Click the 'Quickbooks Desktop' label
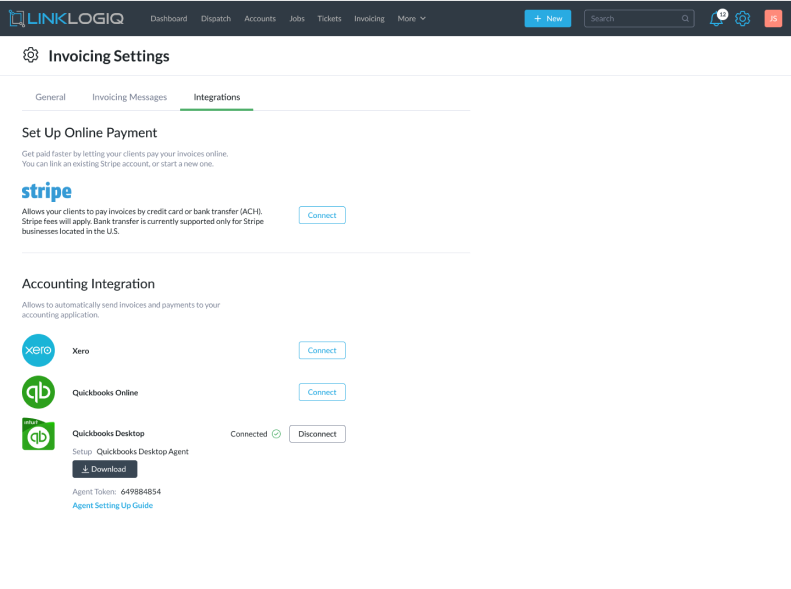This screenshot has height=589, width=791. click(x=108, y=433)
